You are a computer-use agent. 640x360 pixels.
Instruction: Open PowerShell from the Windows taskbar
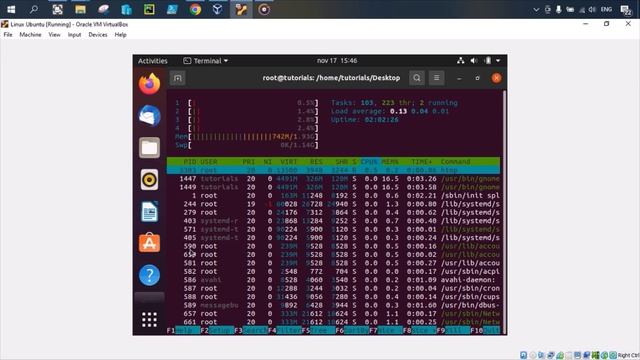172,9
